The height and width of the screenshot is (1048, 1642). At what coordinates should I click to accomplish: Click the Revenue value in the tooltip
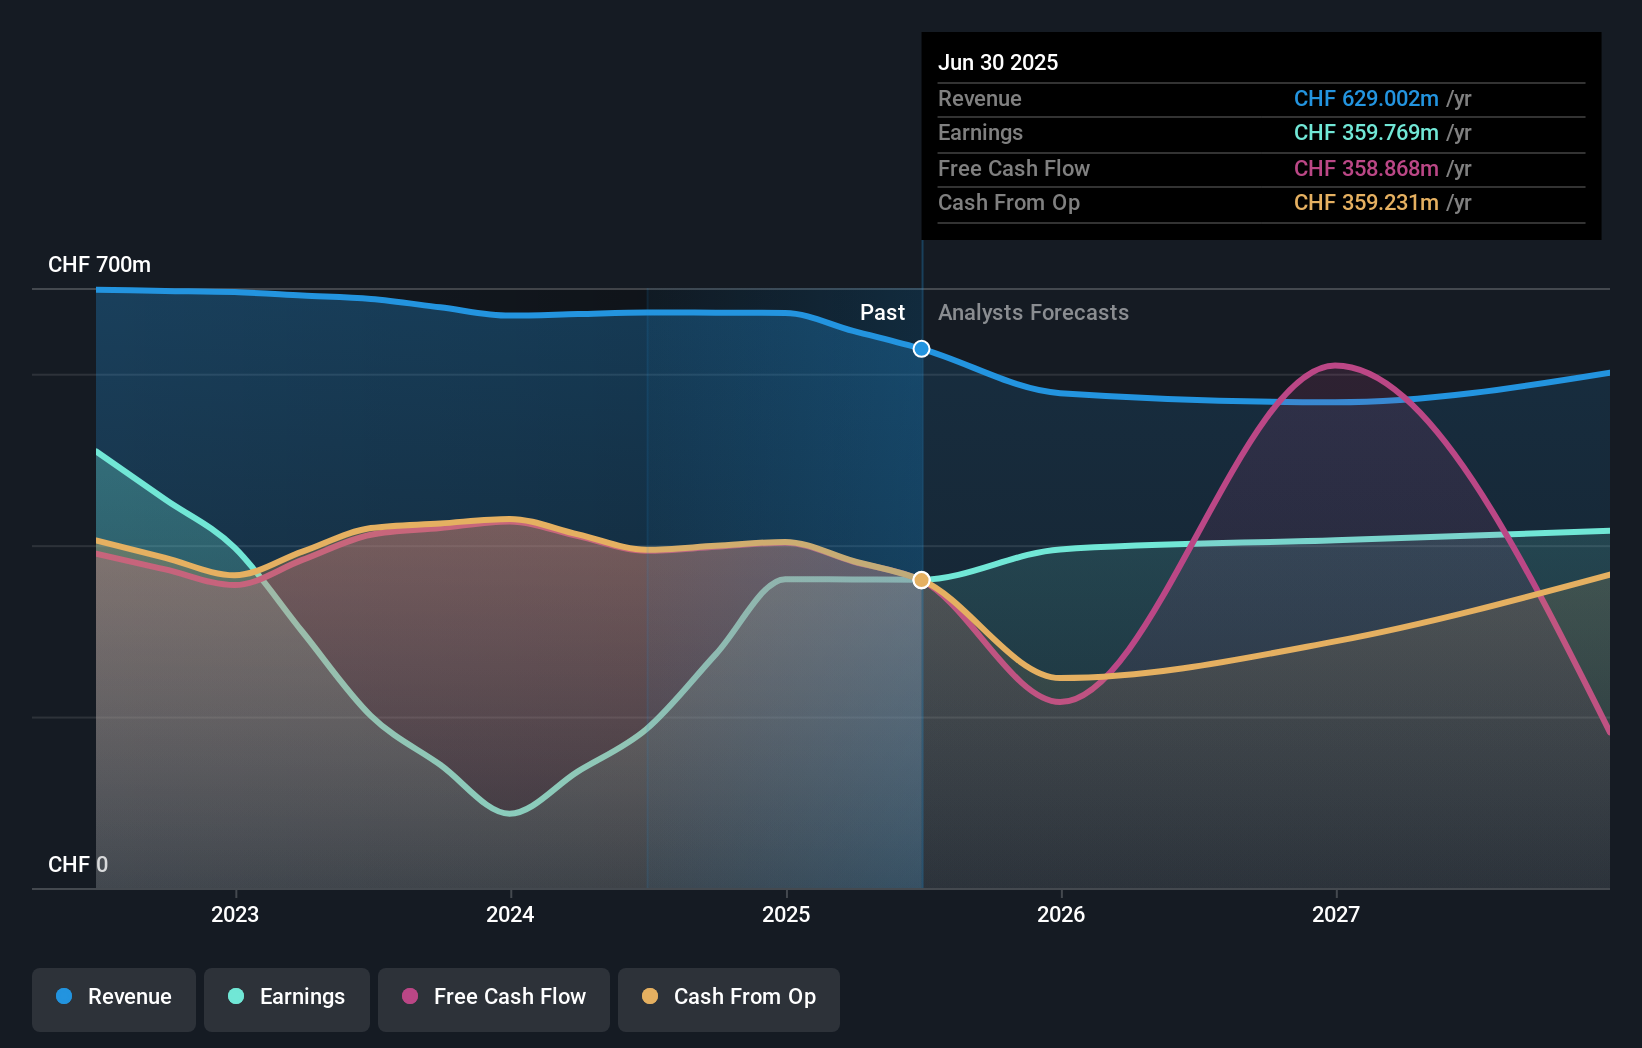[x=1365, y=99]
